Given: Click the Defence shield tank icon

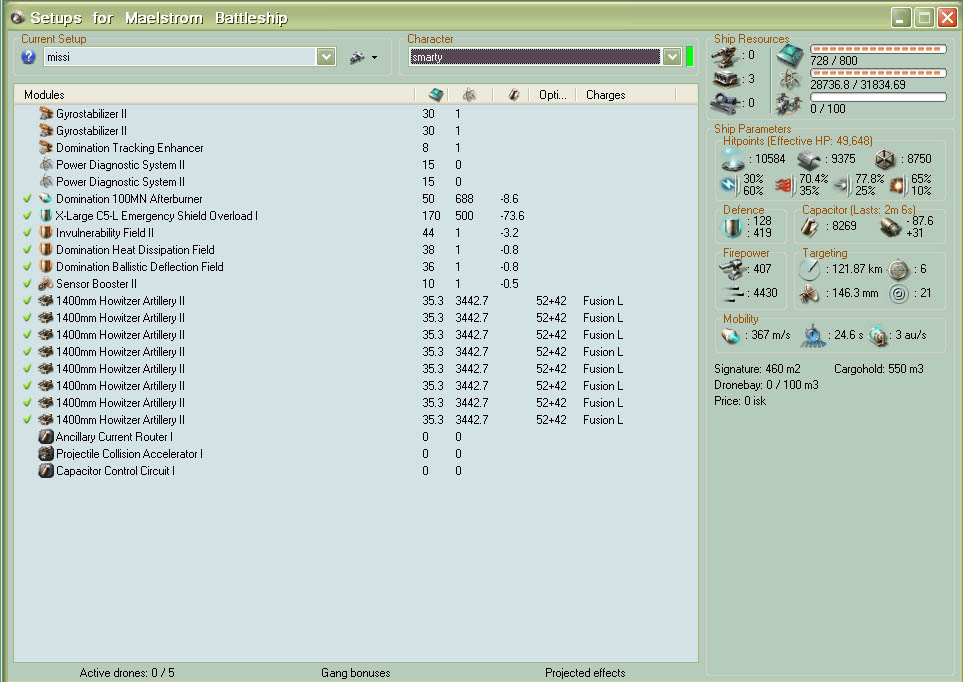Looking at the screenshot, I should pyautogui.click(x=733, y=227).
